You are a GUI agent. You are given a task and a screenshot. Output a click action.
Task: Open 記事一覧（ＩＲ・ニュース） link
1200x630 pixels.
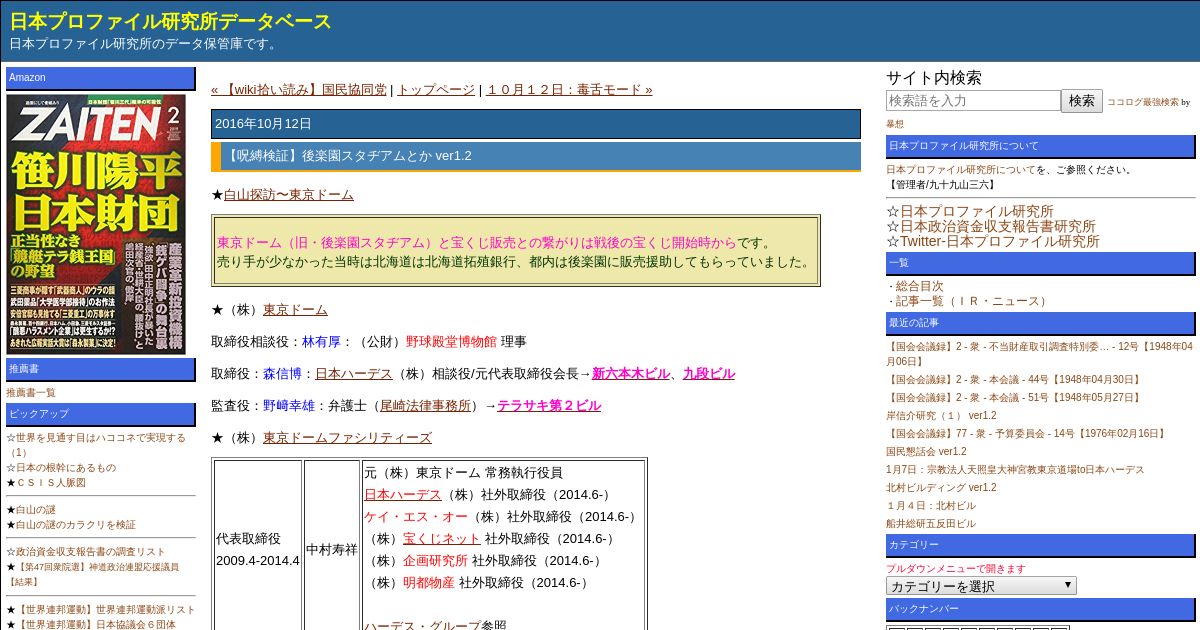pos(972,300)
